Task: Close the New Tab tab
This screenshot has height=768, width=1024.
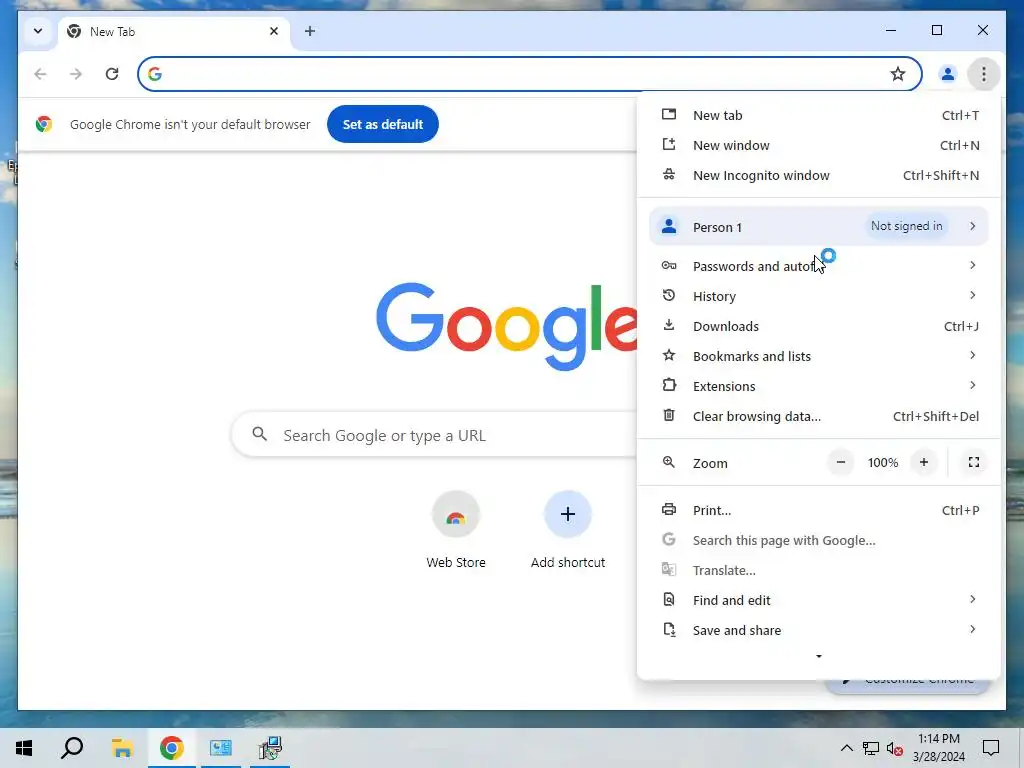Action: pos(274,31)
